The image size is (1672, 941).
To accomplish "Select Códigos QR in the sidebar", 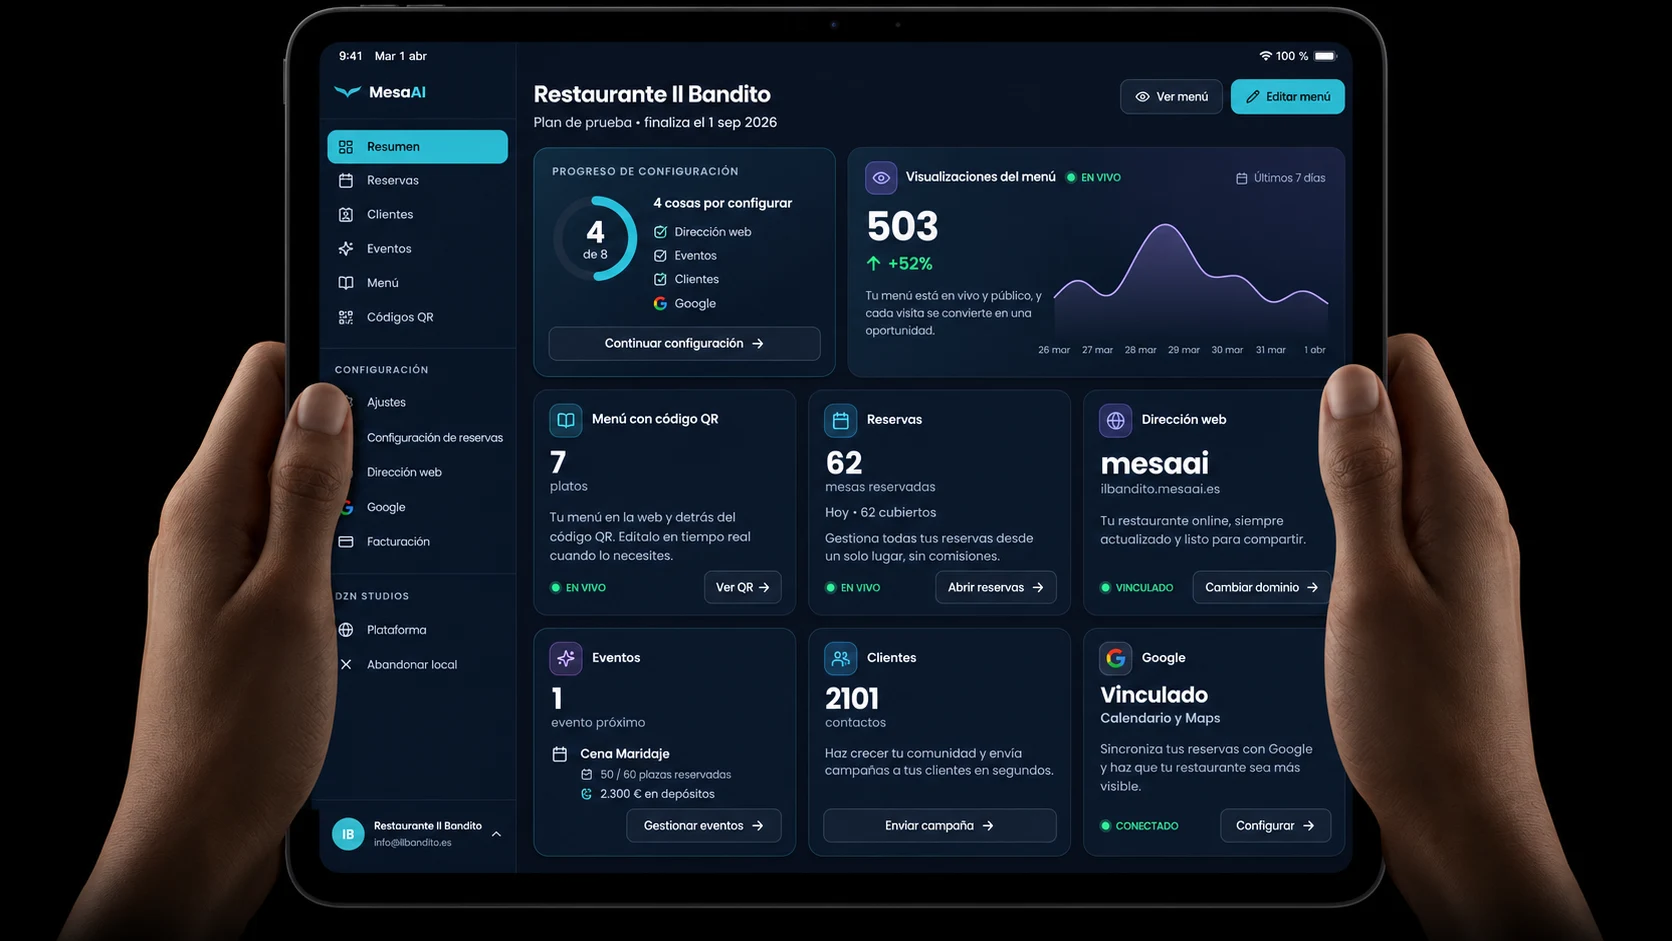I will (x=417, y=317).
